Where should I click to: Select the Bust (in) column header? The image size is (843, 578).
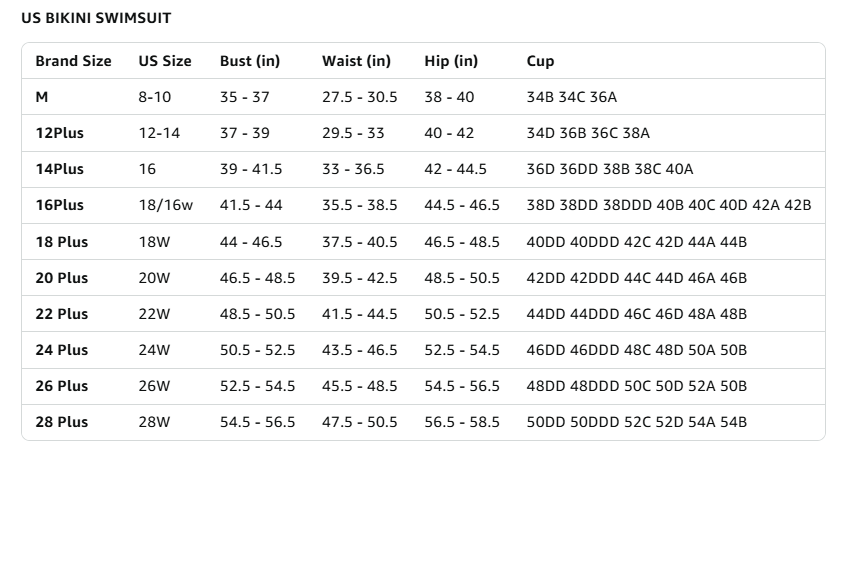point(250,61)
